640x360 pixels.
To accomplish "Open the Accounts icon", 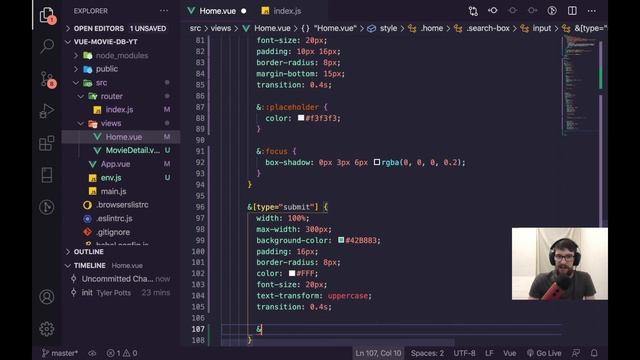I will pos(47,297).
